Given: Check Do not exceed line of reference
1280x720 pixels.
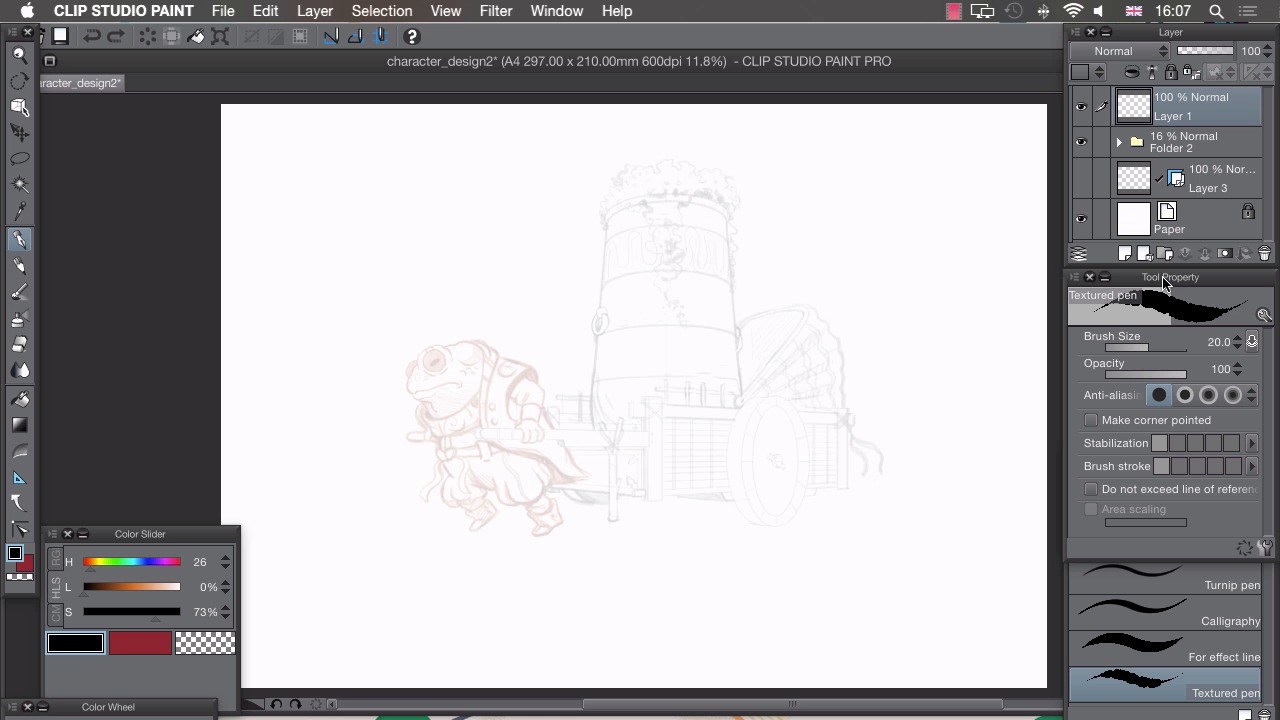Looking at the screenshot, I should tap(1091, 489).
